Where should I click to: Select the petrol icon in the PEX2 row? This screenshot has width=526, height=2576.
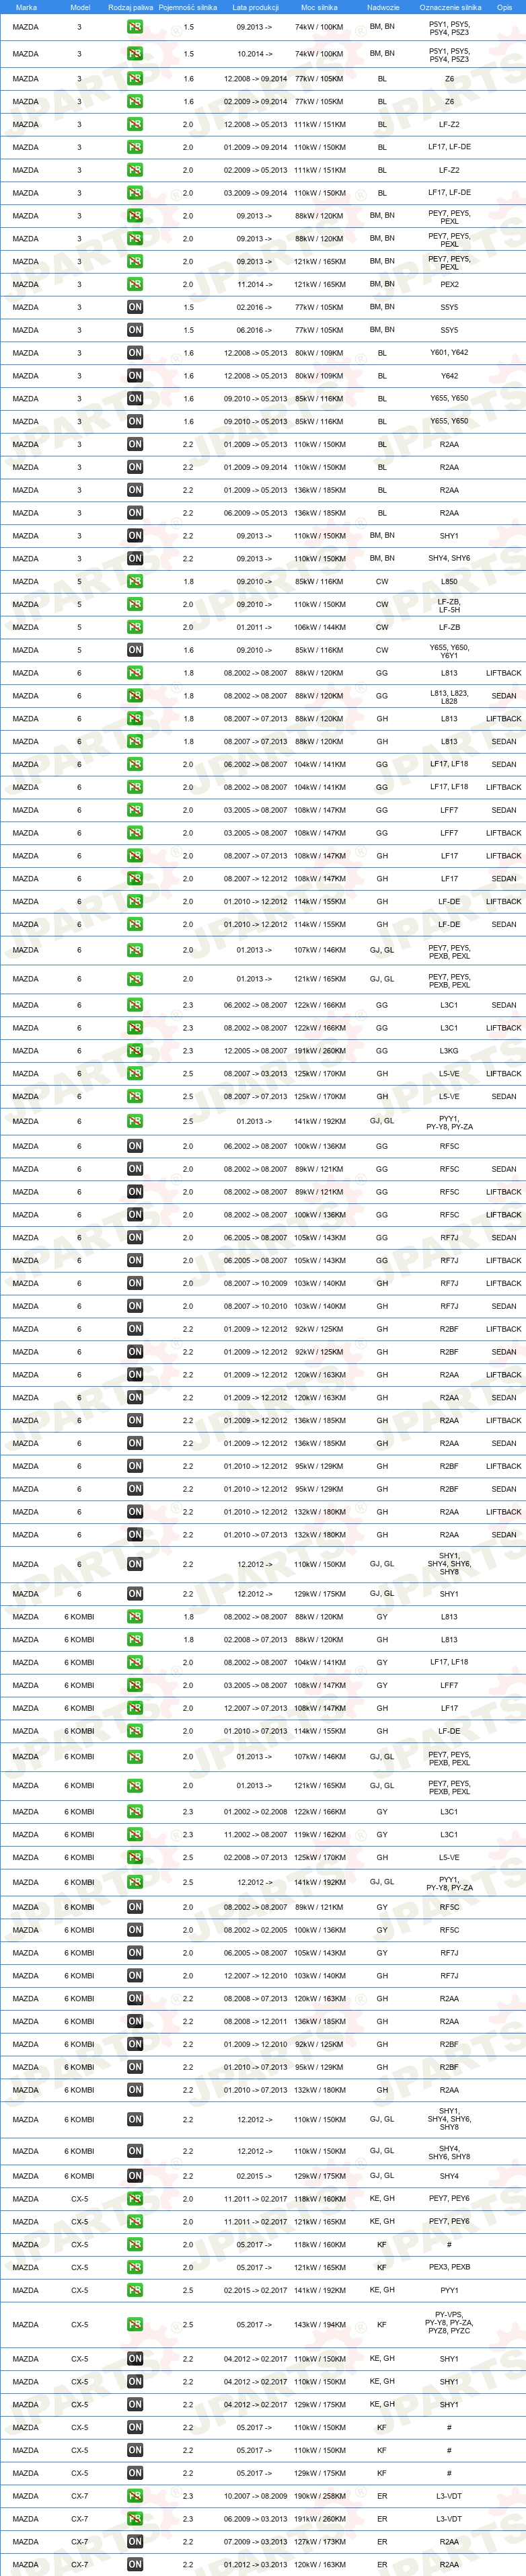[x=135, y=284]
